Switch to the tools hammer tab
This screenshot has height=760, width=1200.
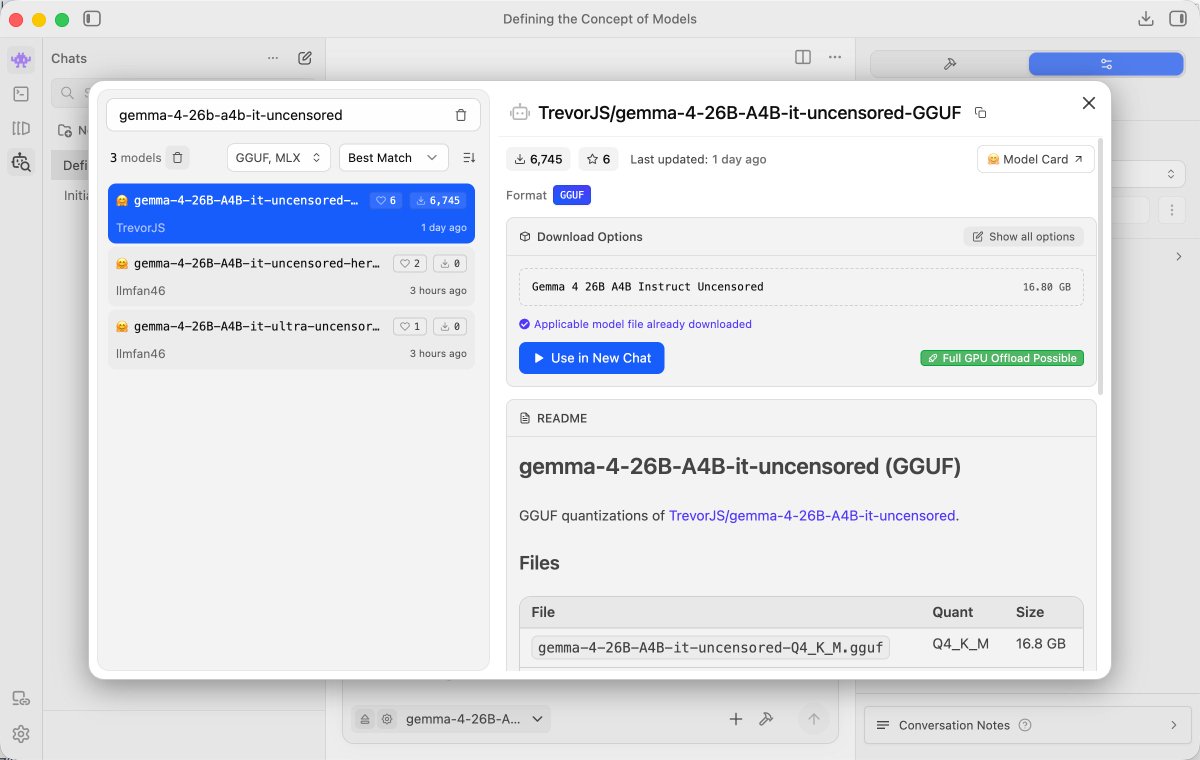pos(950,64)
